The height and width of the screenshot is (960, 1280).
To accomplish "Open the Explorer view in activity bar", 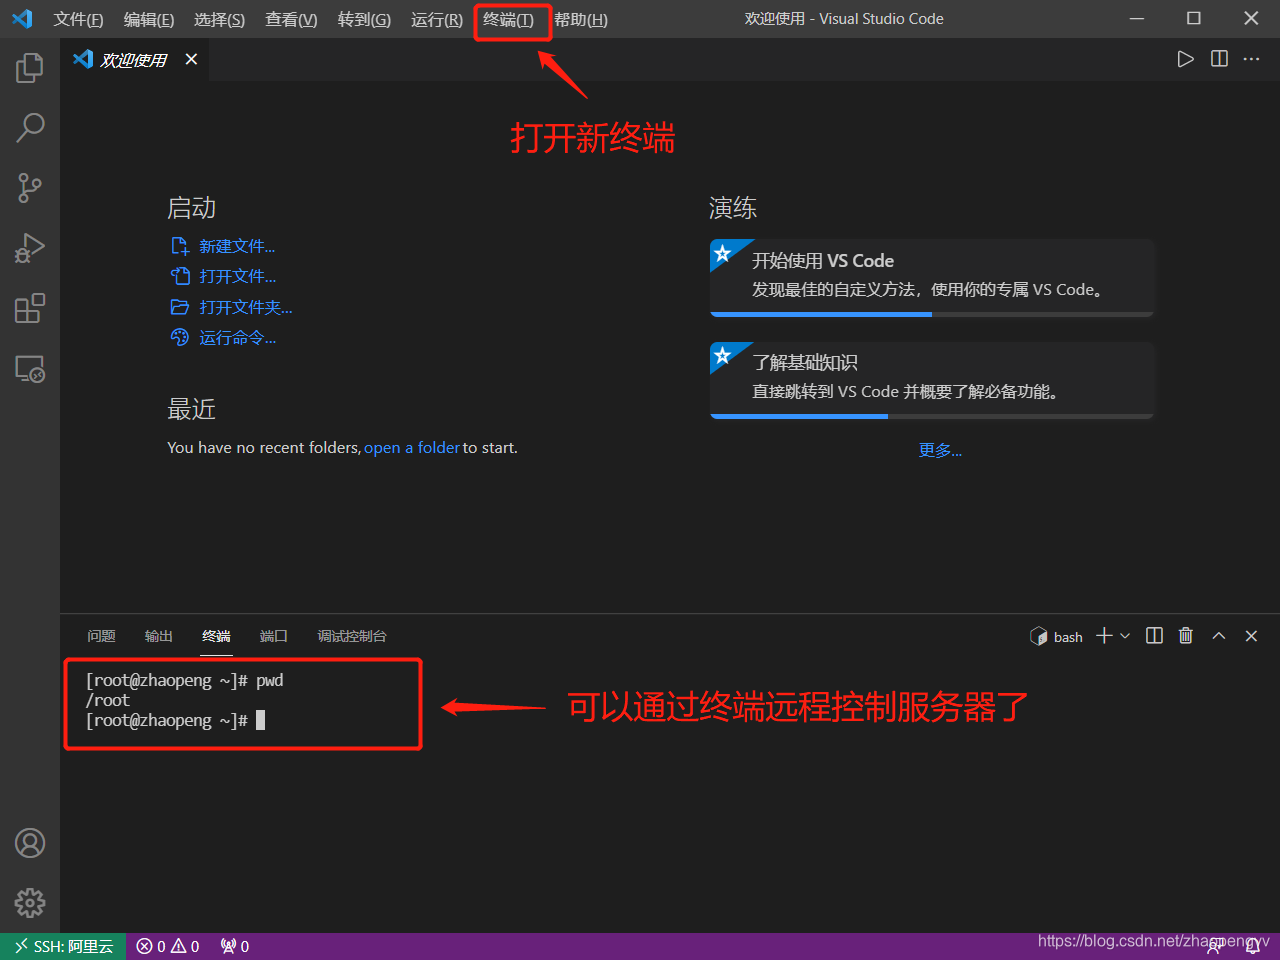I will coord(30,68).
